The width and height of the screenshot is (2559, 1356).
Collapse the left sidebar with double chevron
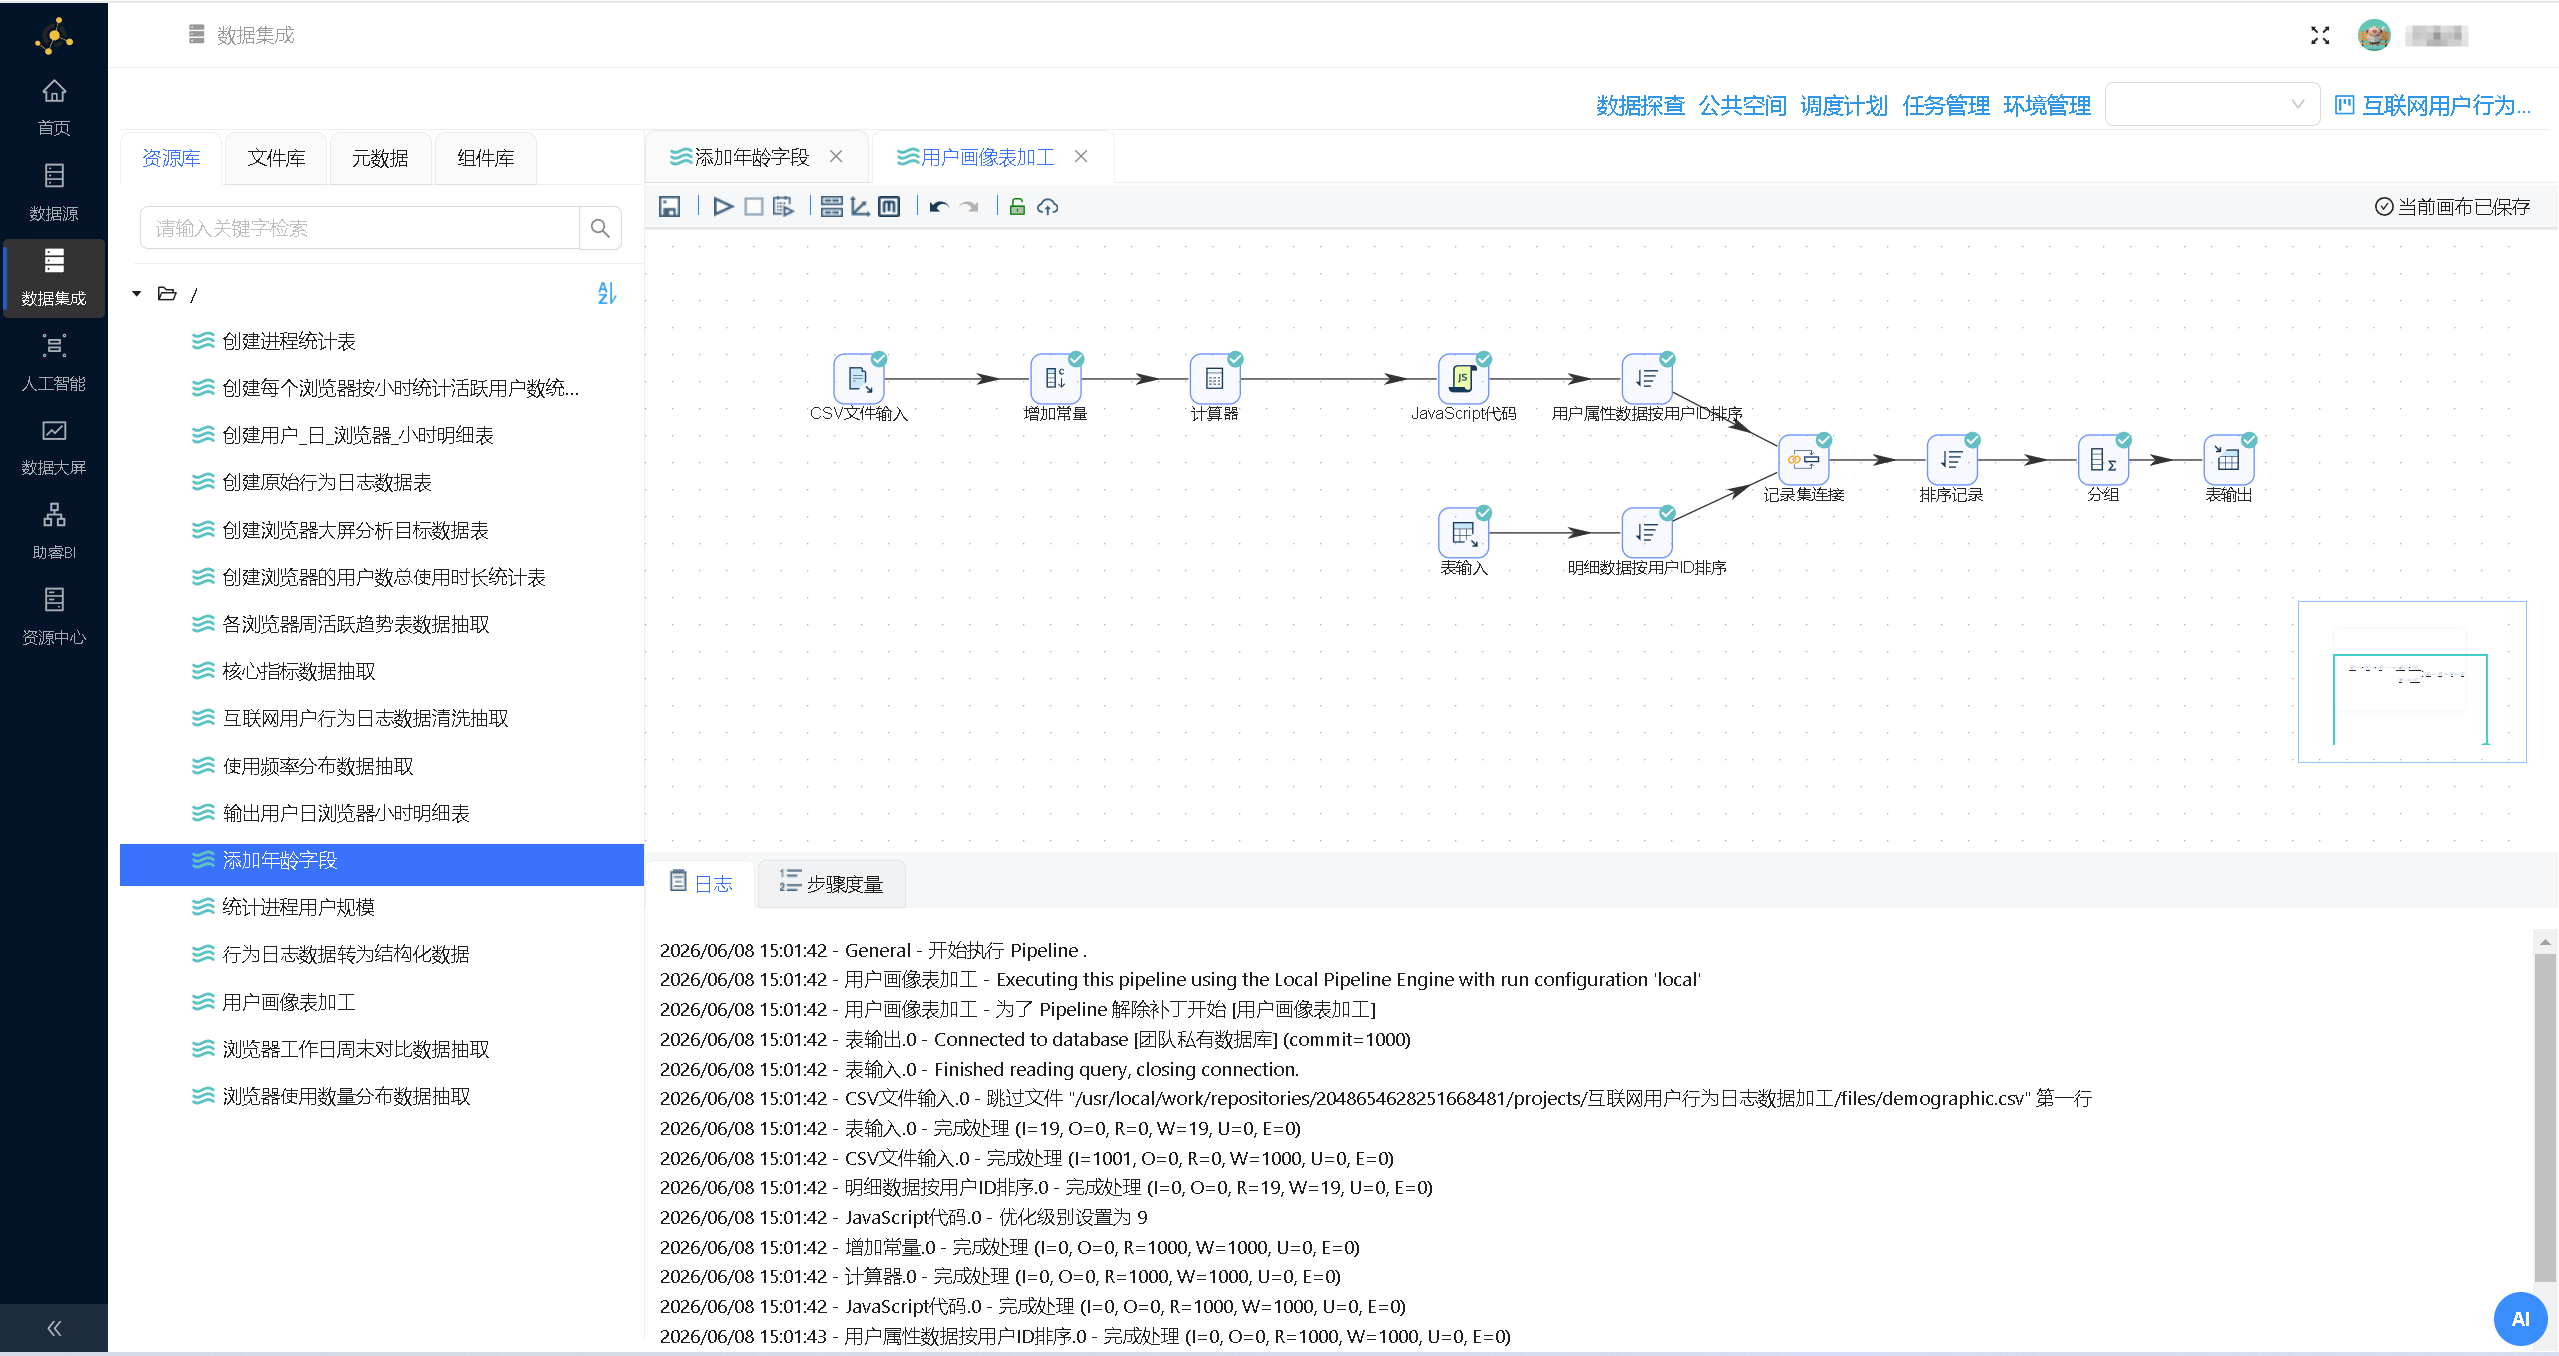pyautogui.click(x=54, y=1328)
